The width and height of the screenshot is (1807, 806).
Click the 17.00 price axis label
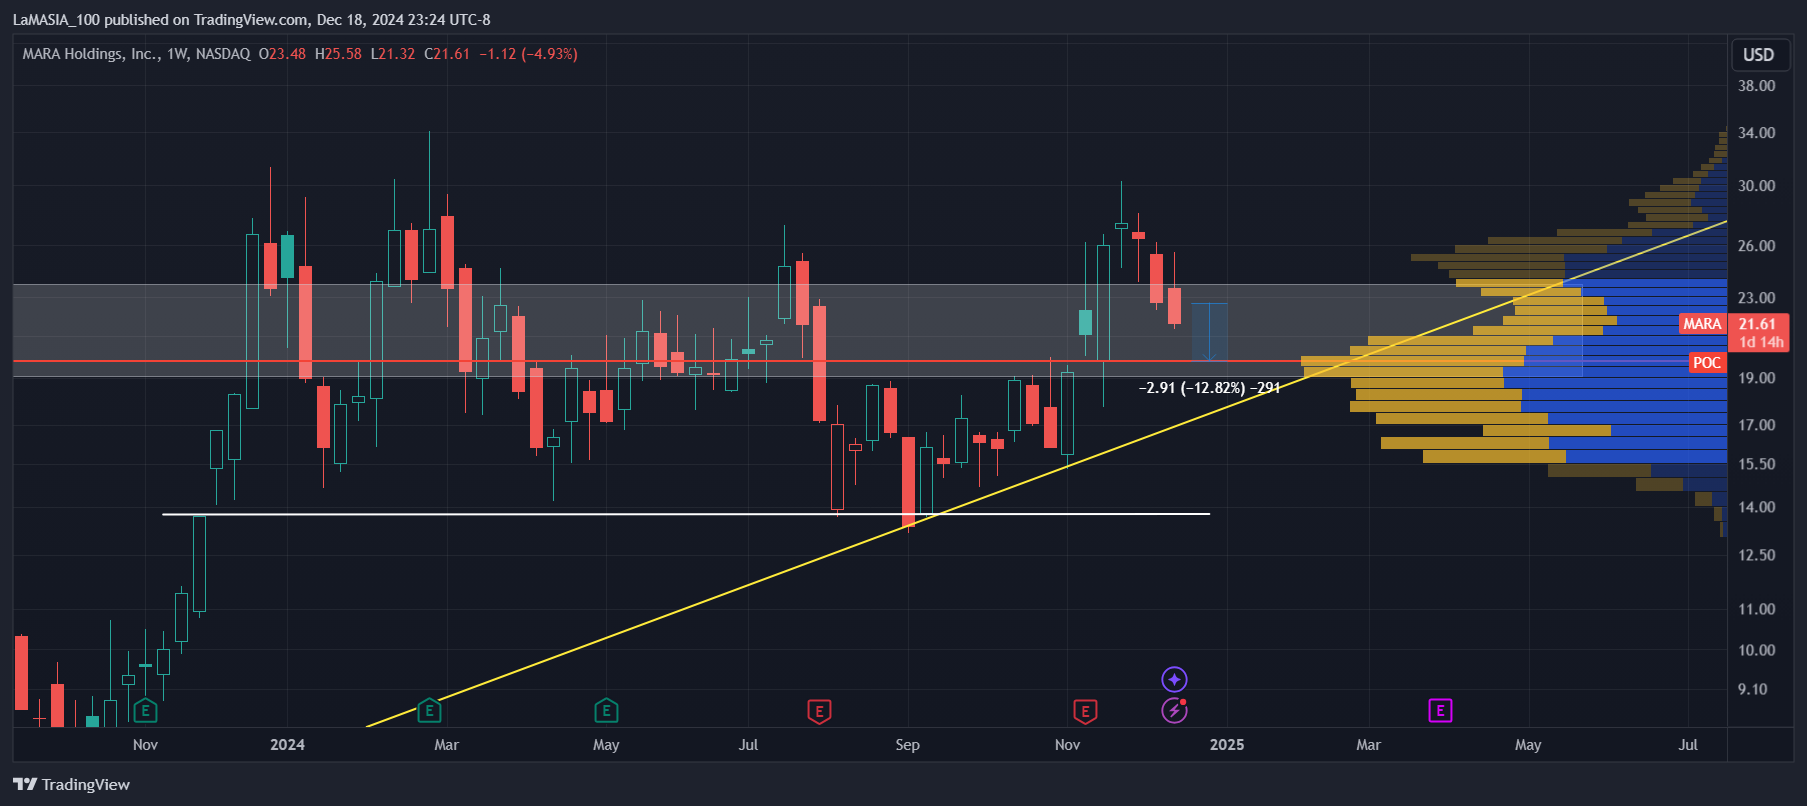[x=1757, y=425]
